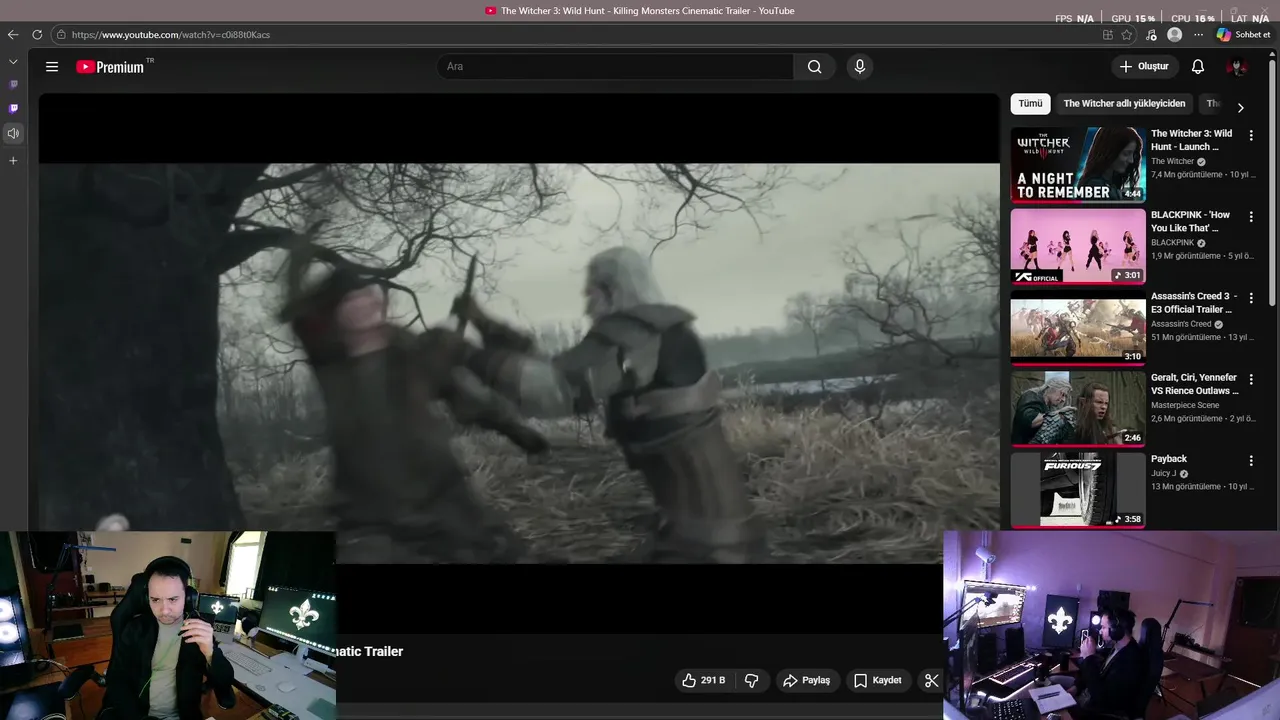This screenshot has width=1280, height=720.
Task: Create a clip with the scissors icon
Action: [x=932, y=680]
